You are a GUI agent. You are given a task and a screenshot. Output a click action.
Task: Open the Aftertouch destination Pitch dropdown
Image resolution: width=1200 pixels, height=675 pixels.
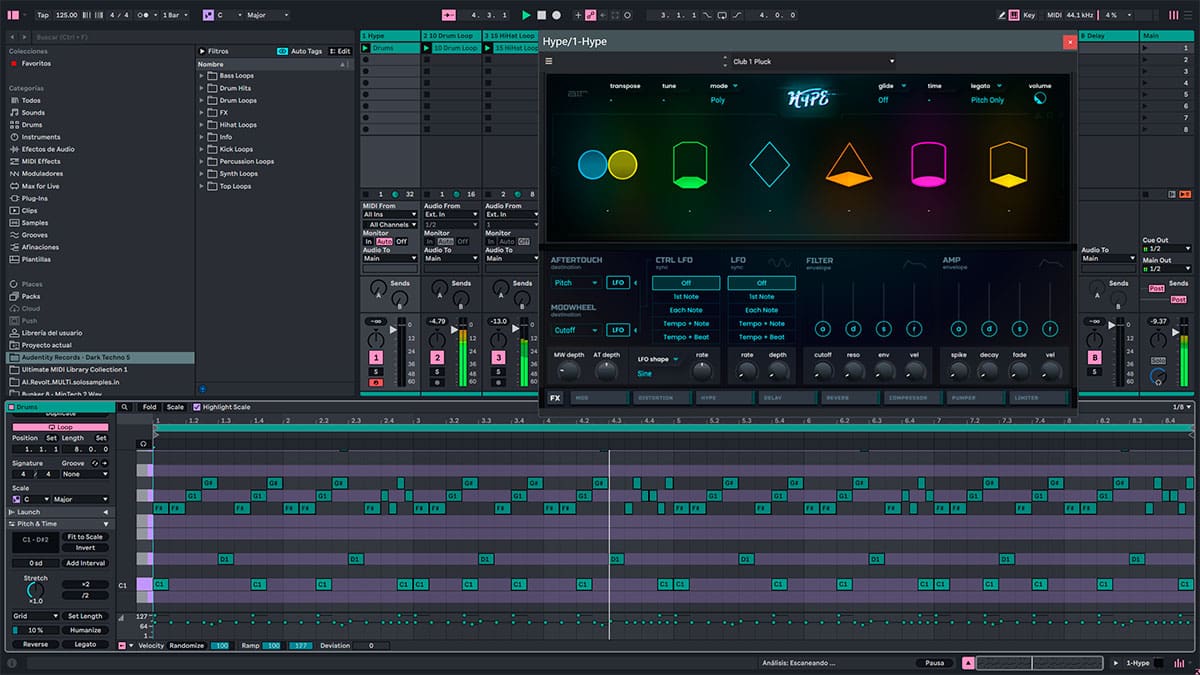click(576, 283)
